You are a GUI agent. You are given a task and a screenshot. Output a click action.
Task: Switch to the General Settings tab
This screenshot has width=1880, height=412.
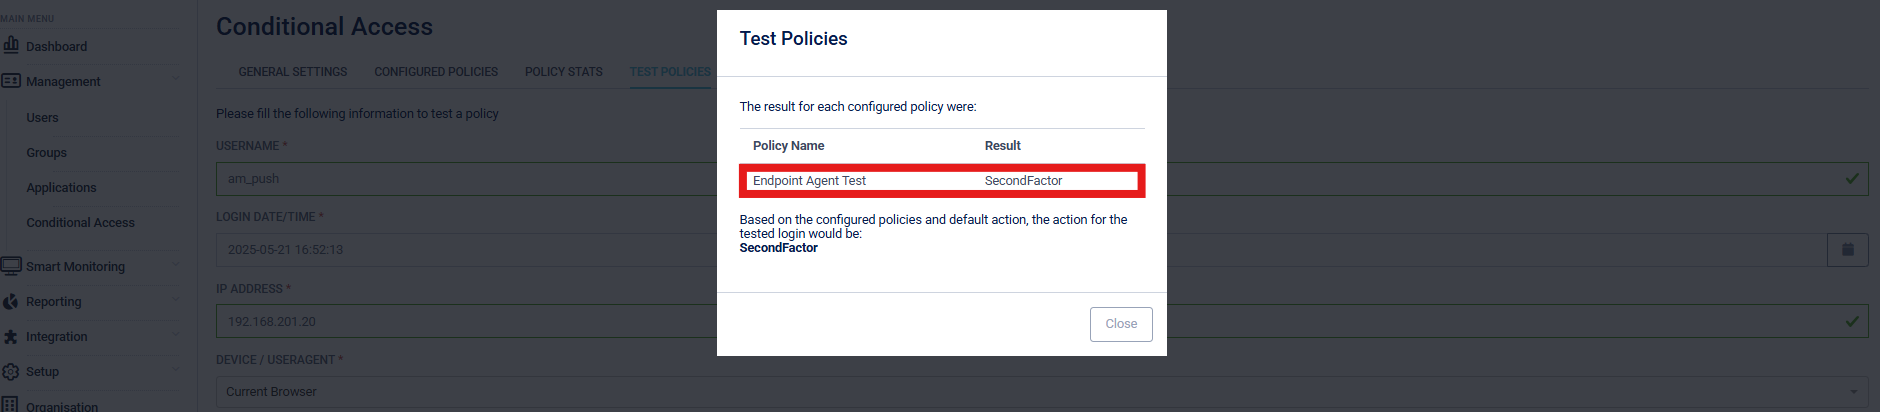pos(292,72)
